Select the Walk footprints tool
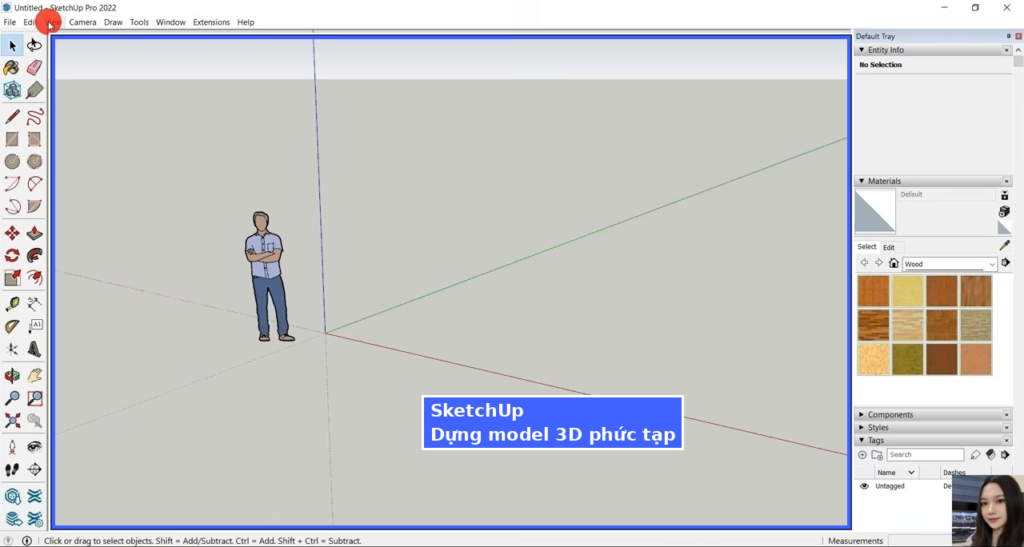Screen dimensions: 1024x547 [12, 469]
